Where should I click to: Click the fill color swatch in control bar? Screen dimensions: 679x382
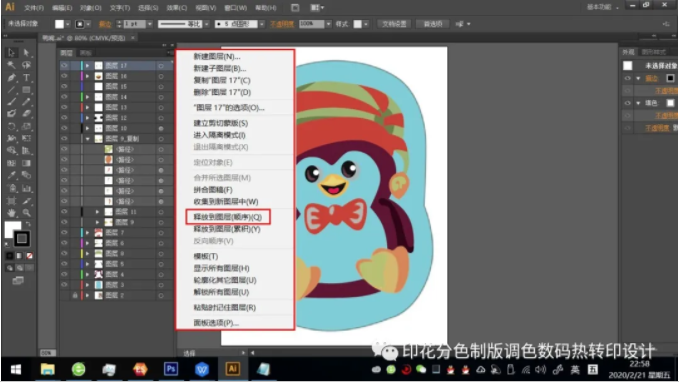[x=59, y=24]
